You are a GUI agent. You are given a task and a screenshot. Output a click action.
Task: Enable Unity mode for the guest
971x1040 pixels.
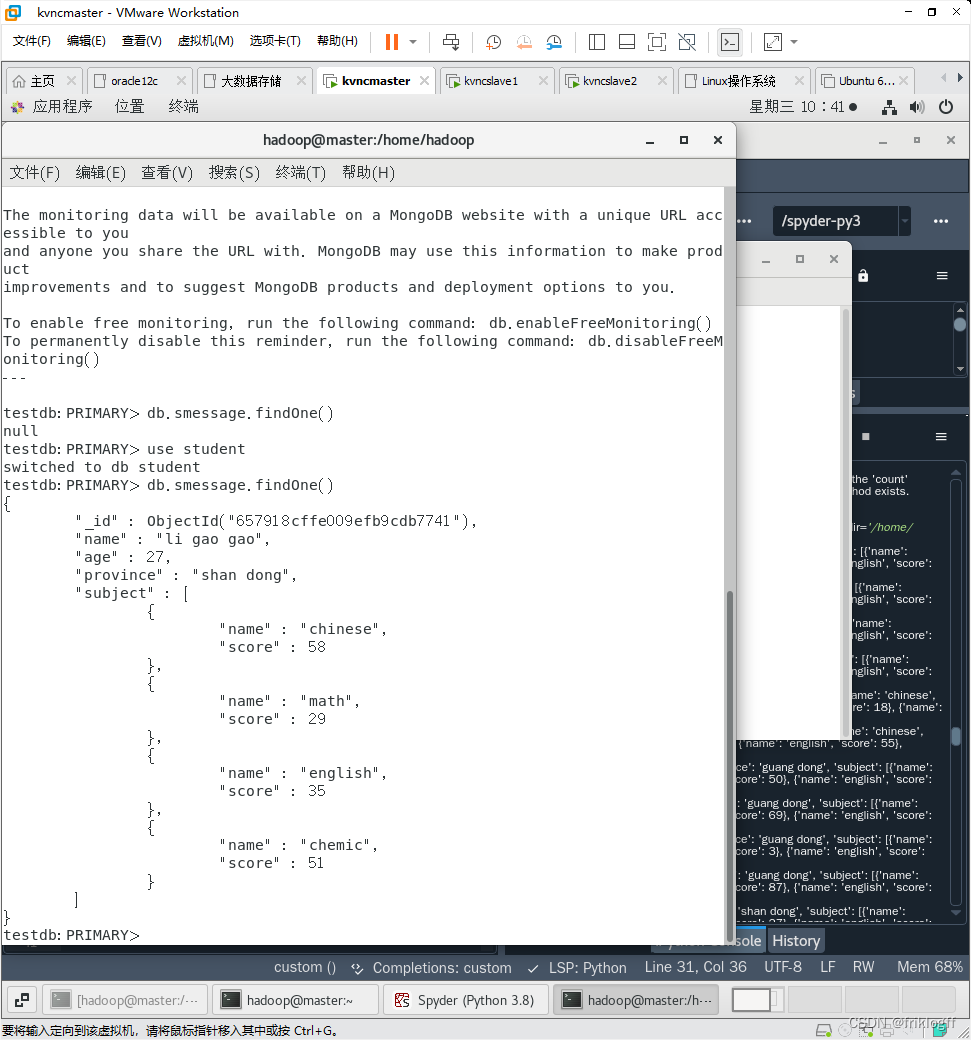tap(686, 42)
